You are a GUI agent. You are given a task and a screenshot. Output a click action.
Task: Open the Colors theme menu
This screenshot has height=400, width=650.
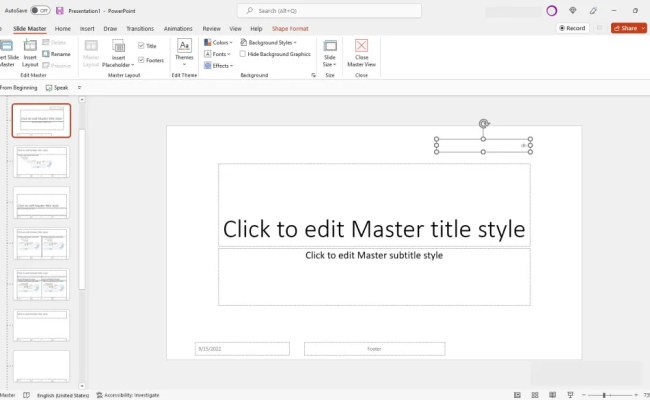218,42
